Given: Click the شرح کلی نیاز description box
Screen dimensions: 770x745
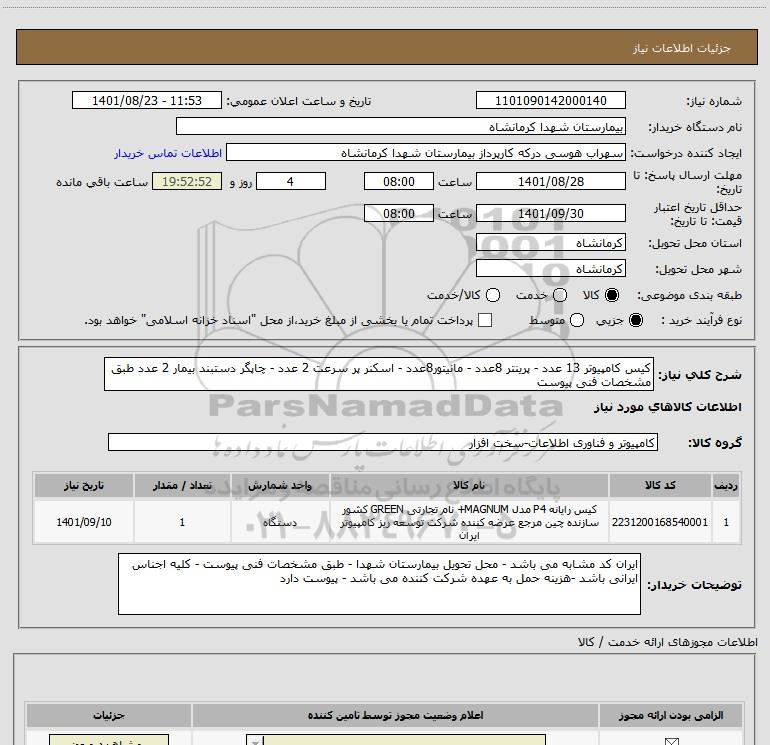Looking at the screenshot, I should 379,374.
